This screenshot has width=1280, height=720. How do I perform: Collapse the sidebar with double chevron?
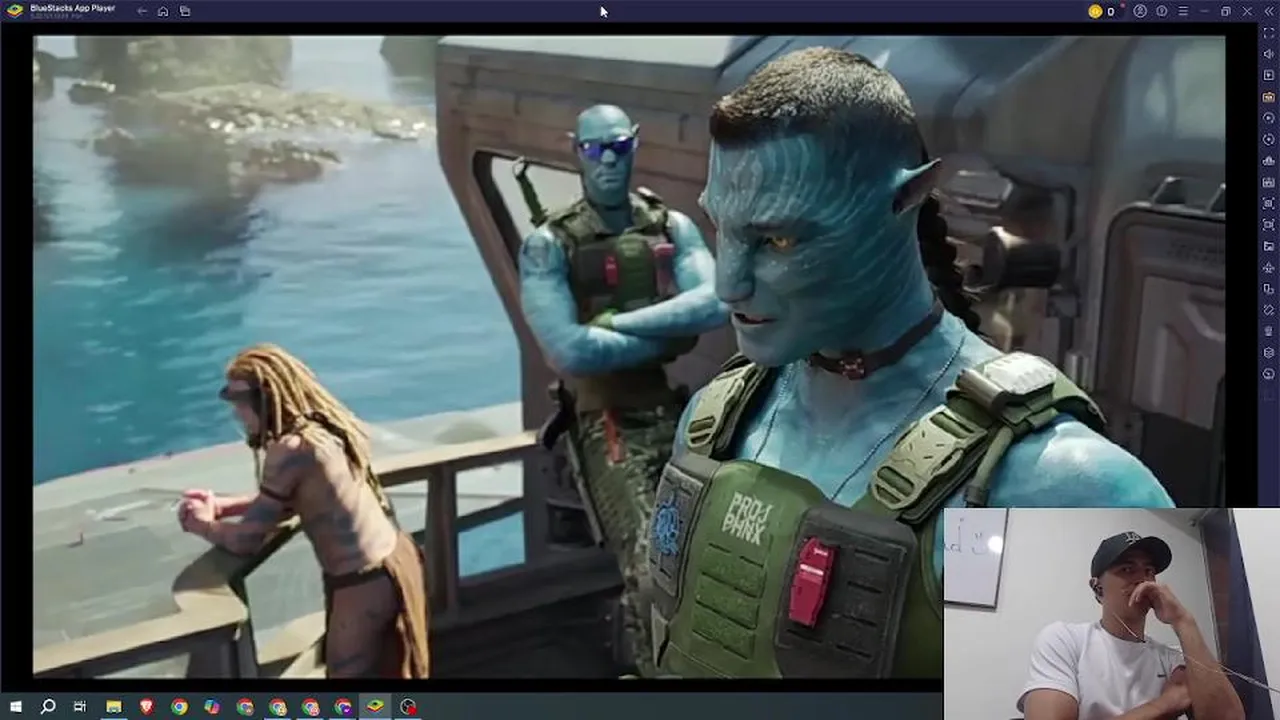pyautogui.click(x=1269, y=11)
